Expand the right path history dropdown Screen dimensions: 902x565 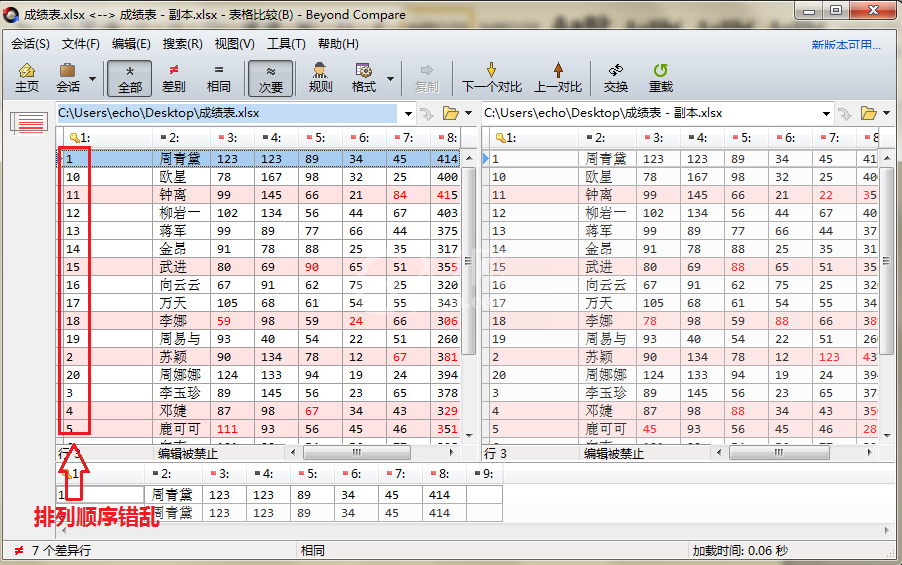tap(826, 113)
